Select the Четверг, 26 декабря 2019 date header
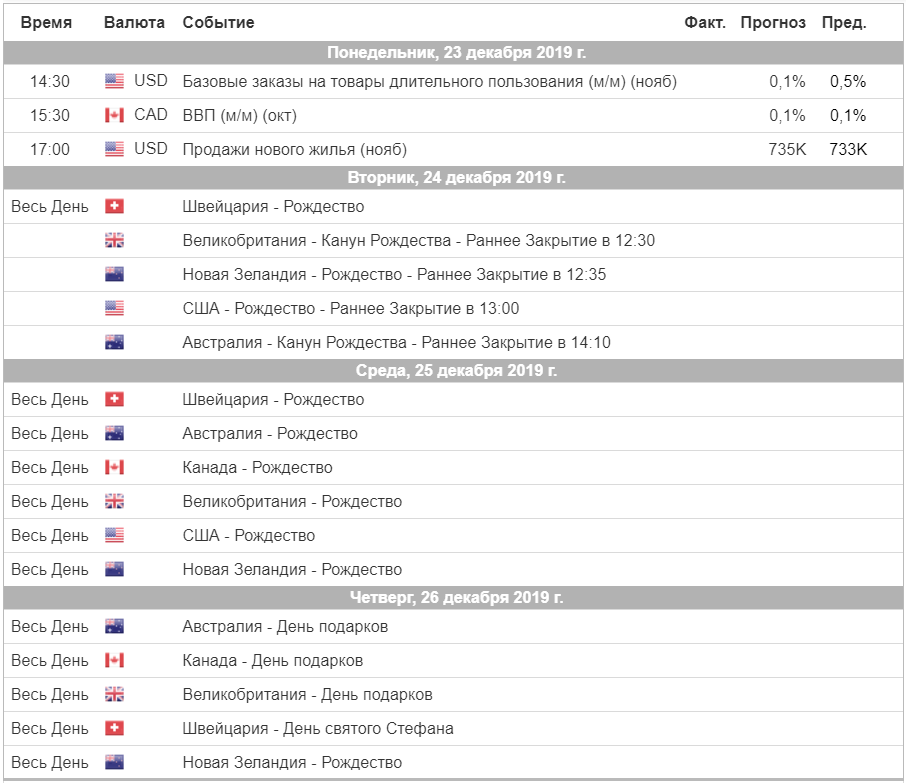Viewport: 906px width, 783px height. 454,598
